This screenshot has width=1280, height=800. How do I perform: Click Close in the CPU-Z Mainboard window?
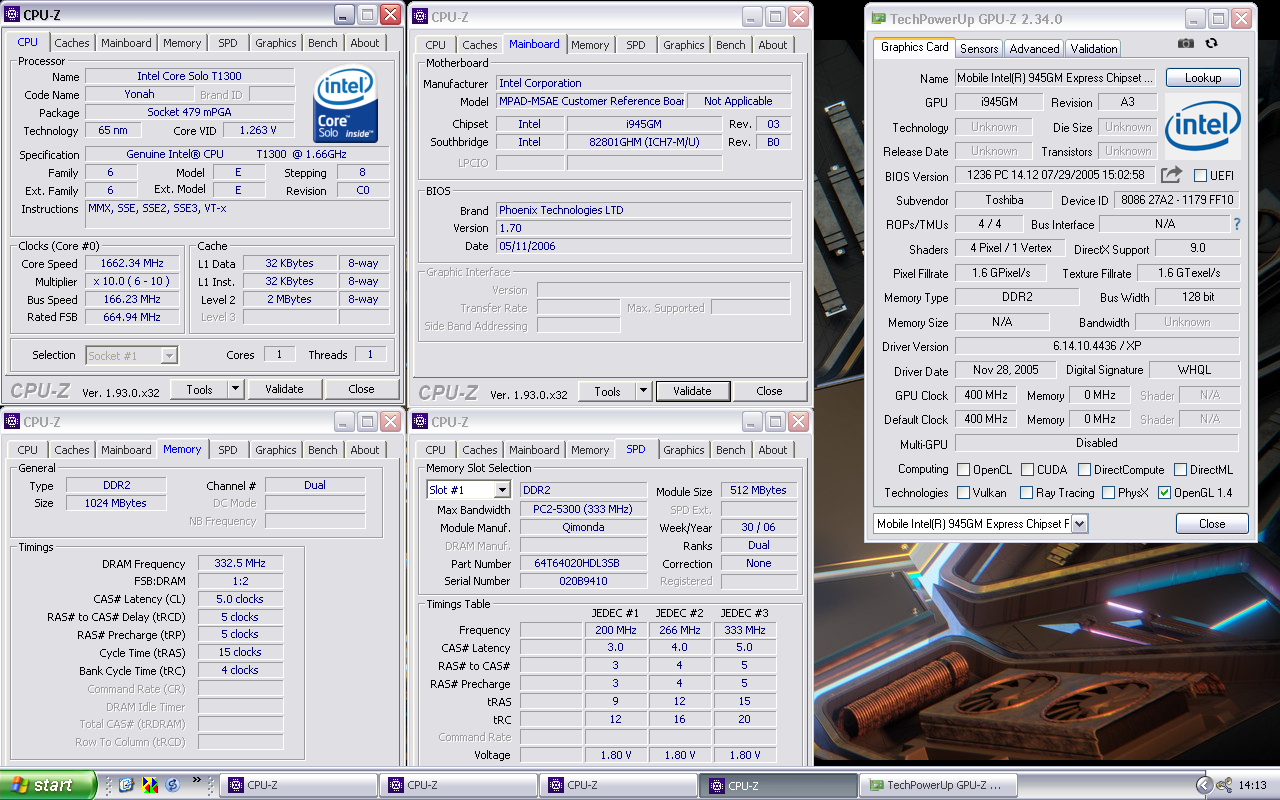point(769,391)
